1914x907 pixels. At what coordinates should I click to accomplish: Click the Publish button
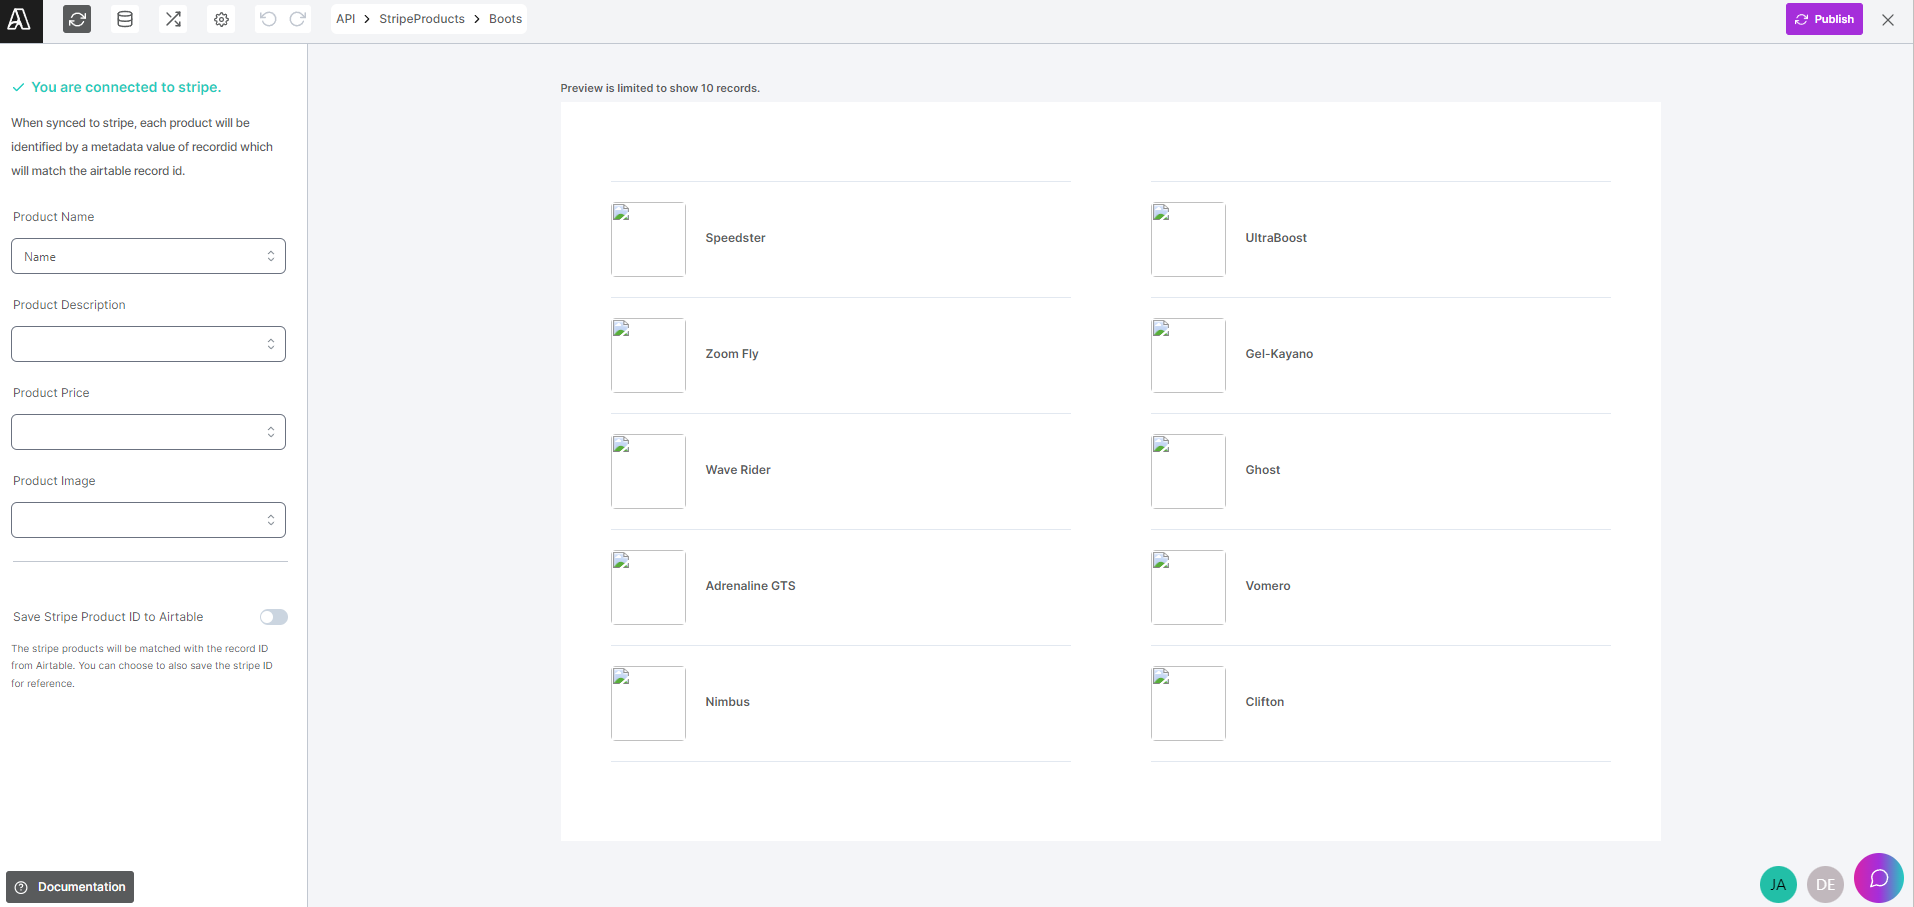coord(1824,19)
